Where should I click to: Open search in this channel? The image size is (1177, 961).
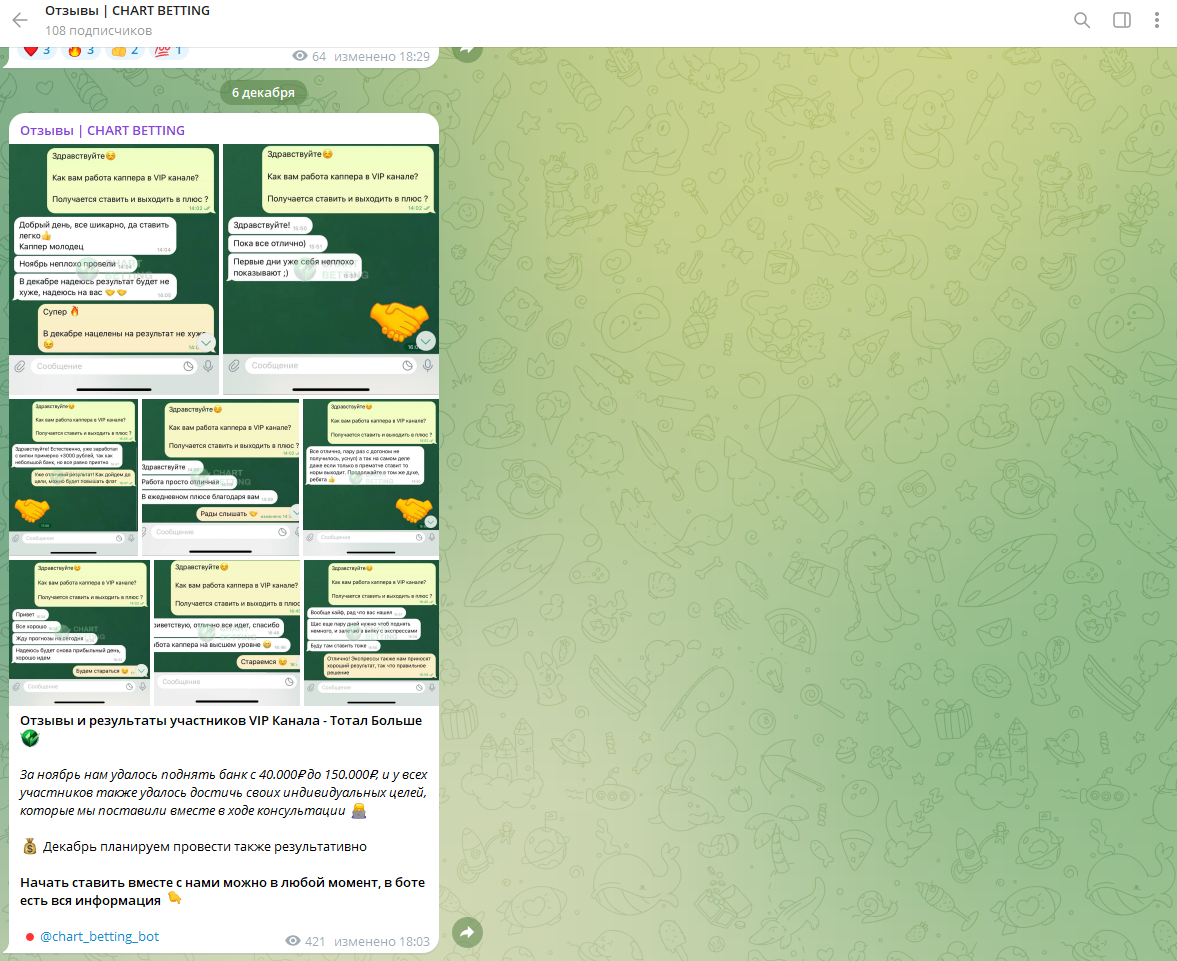click(1082, 20)
